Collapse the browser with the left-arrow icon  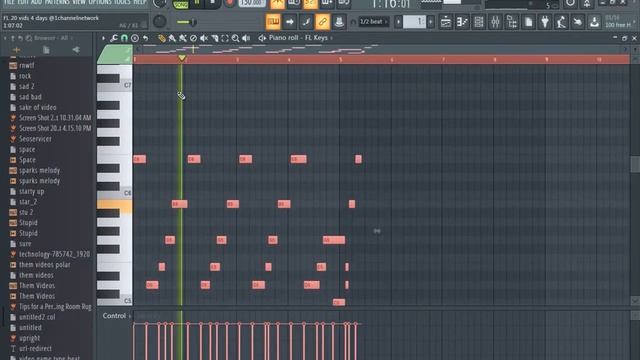[x=76, y=50]
